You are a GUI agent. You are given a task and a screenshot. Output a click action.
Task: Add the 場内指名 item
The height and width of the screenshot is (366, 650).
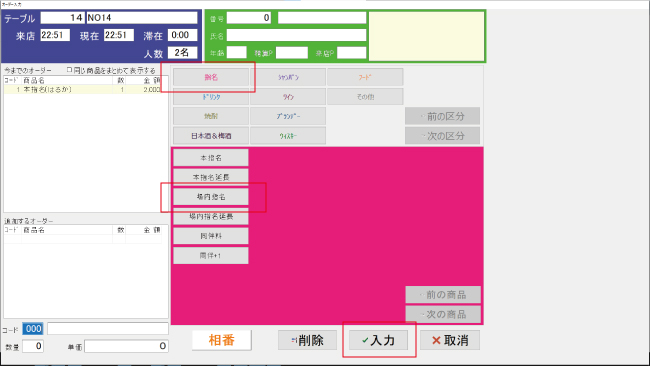[211, 196]
